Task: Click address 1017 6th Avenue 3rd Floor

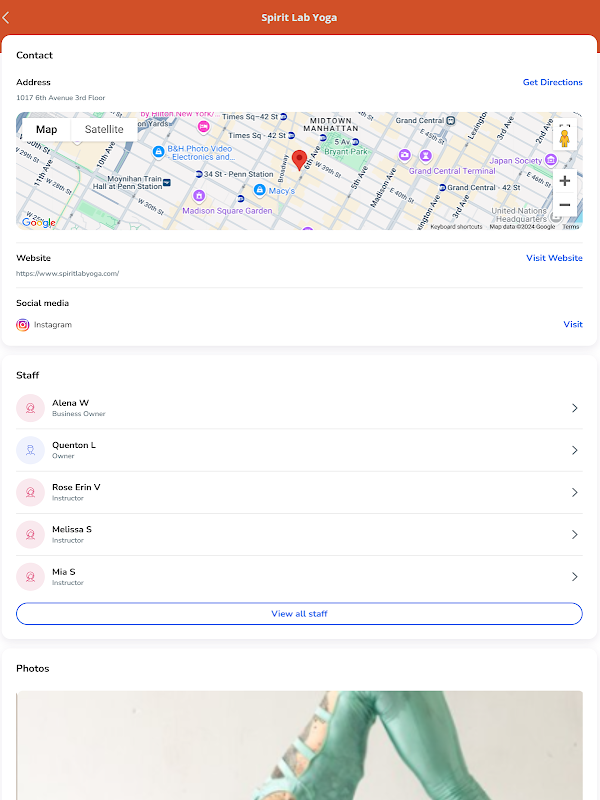Action: coord(61,97)
